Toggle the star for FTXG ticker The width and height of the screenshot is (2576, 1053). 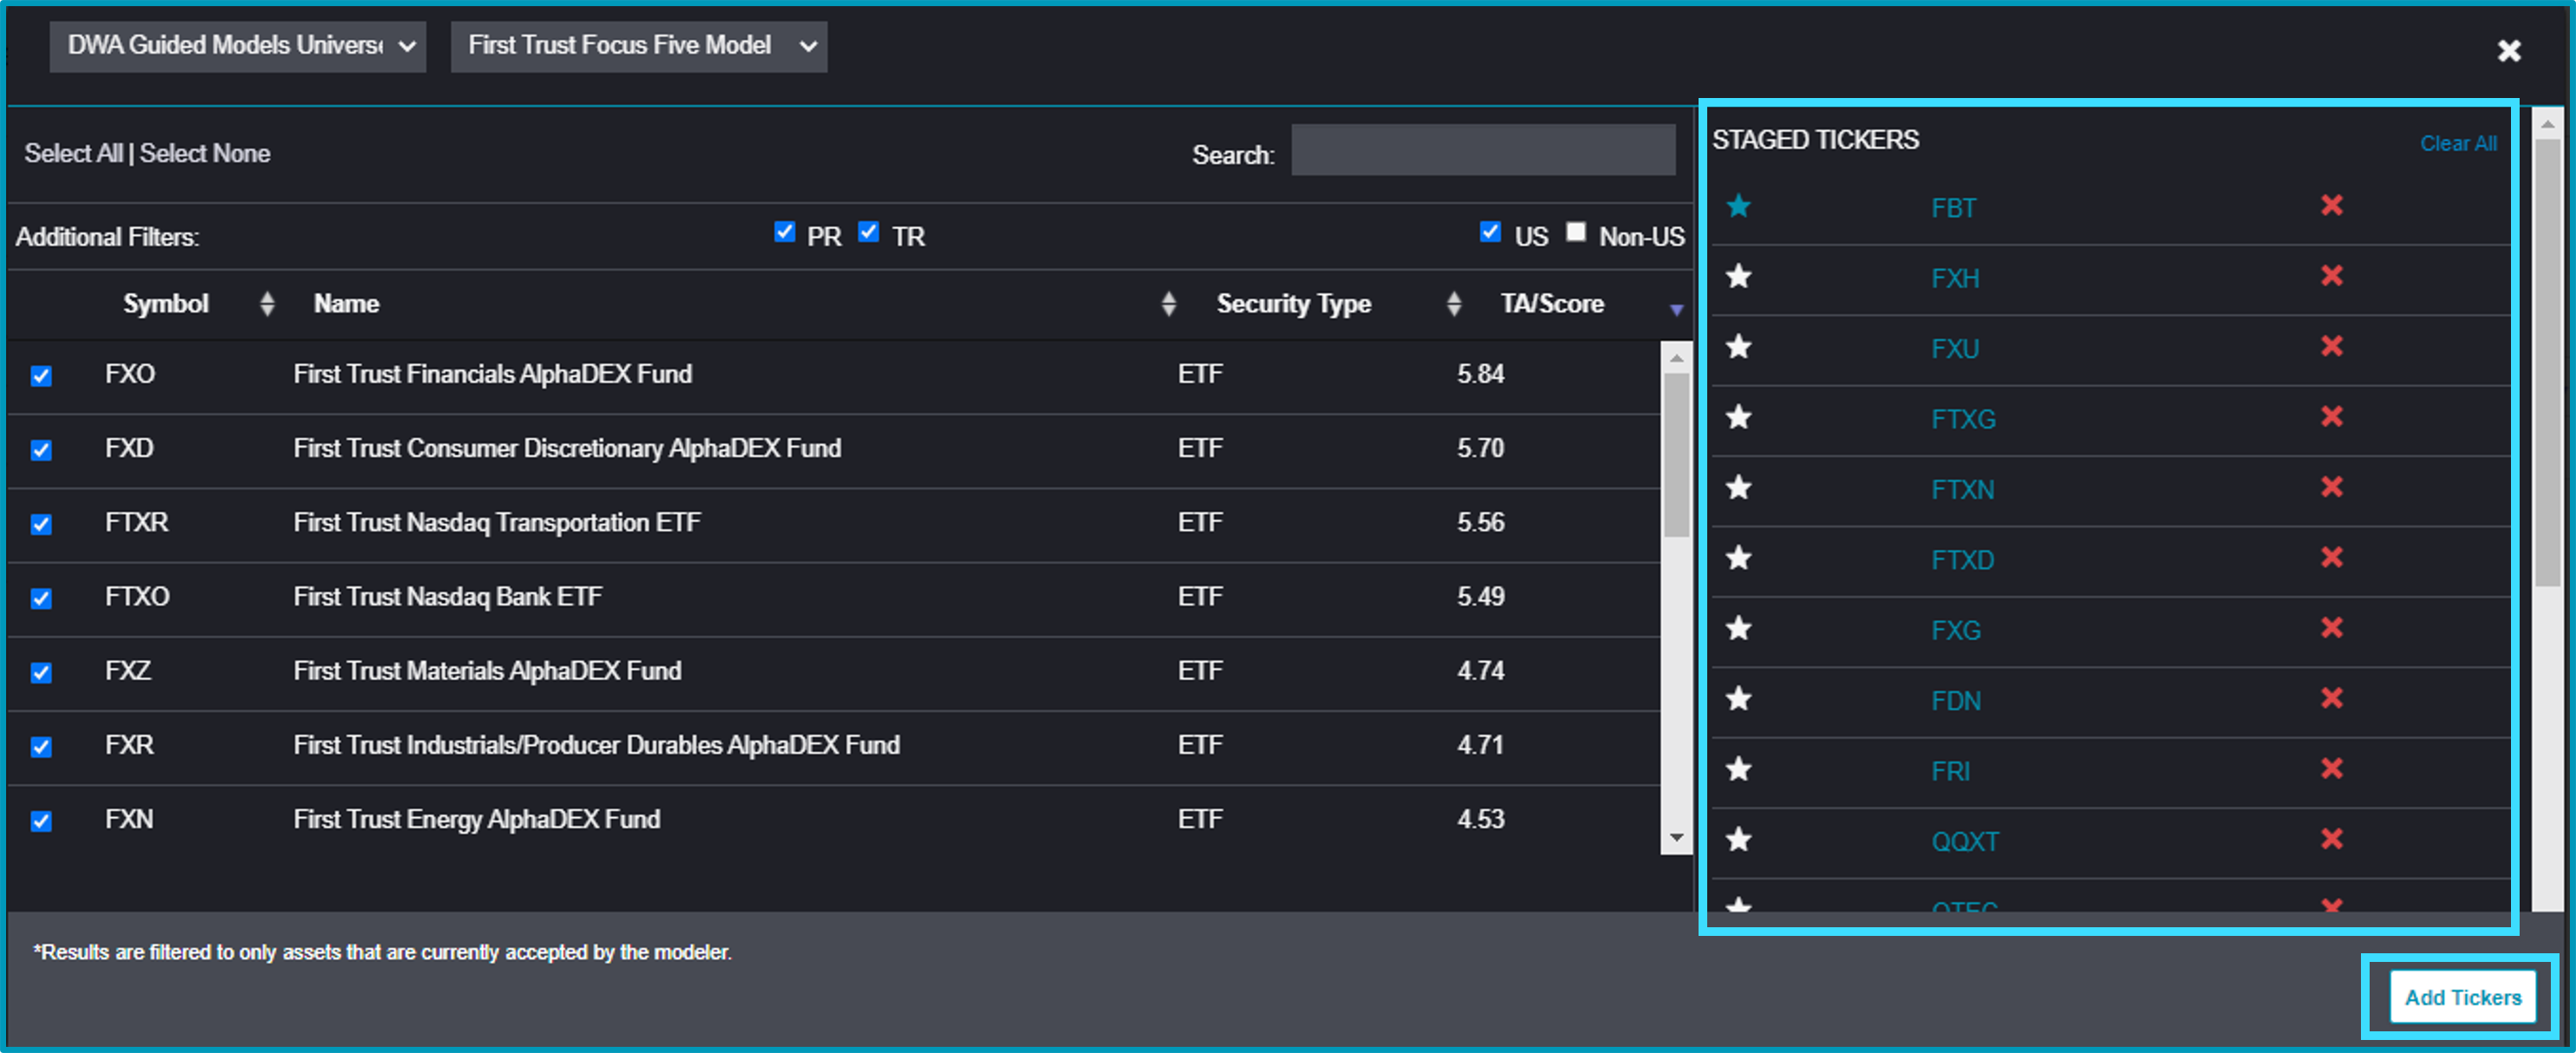[x=1739, y=417]
